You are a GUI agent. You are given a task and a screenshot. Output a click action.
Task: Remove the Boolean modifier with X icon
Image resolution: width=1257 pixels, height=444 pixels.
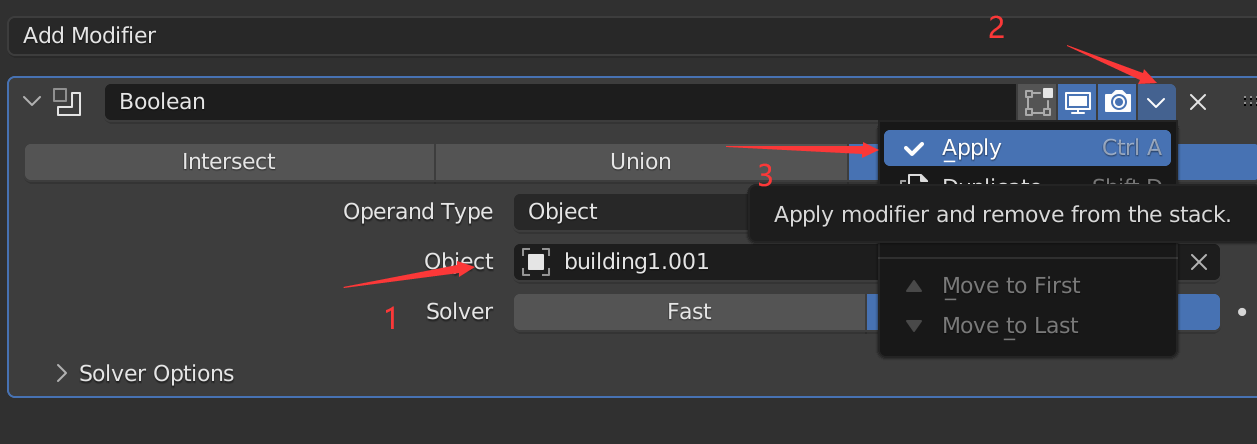pyautogui.click(x=1198, y=102)
